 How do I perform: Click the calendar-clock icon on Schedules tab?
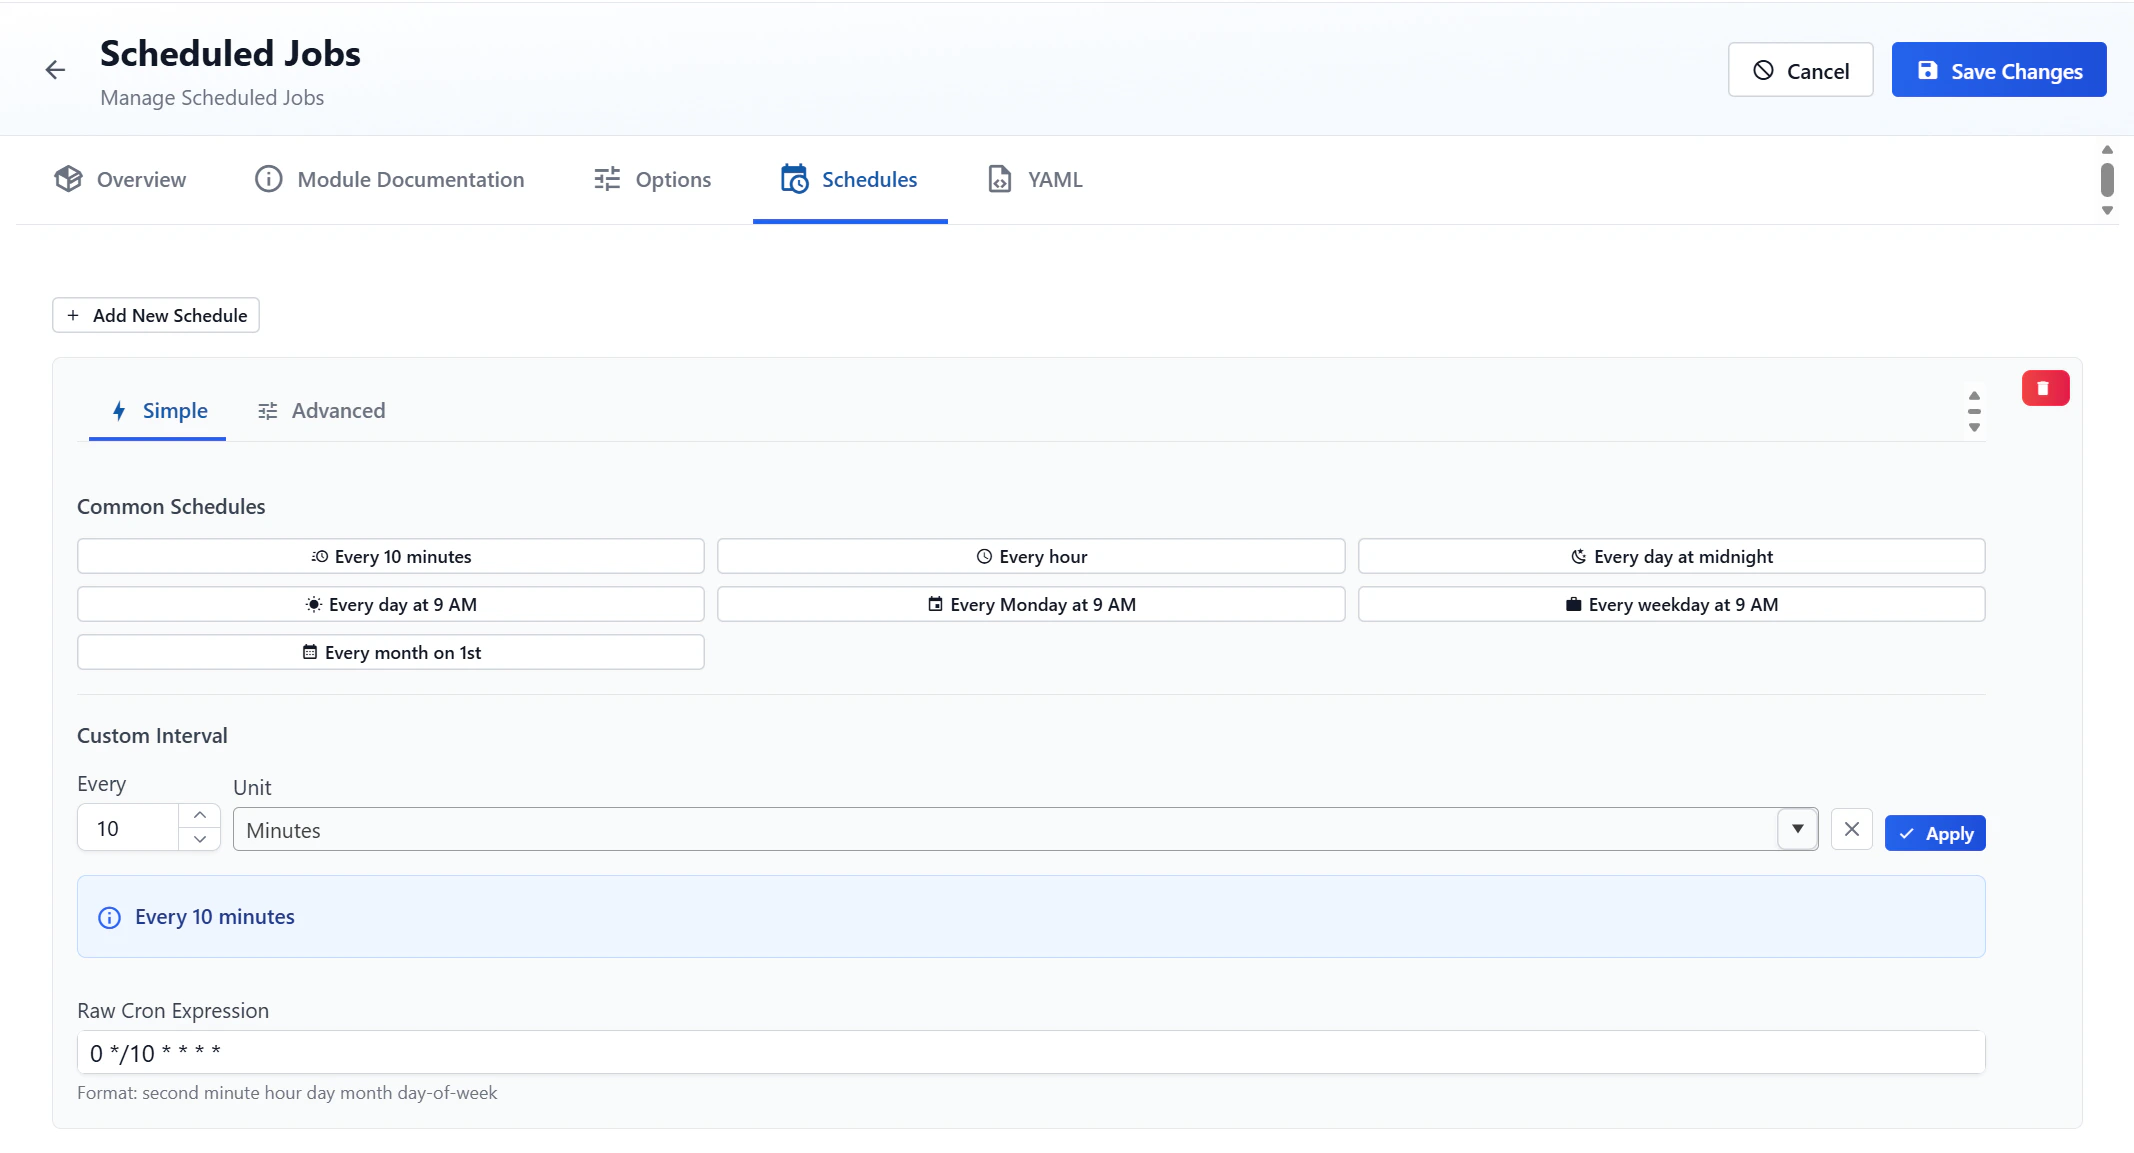[x=794, y=179]
